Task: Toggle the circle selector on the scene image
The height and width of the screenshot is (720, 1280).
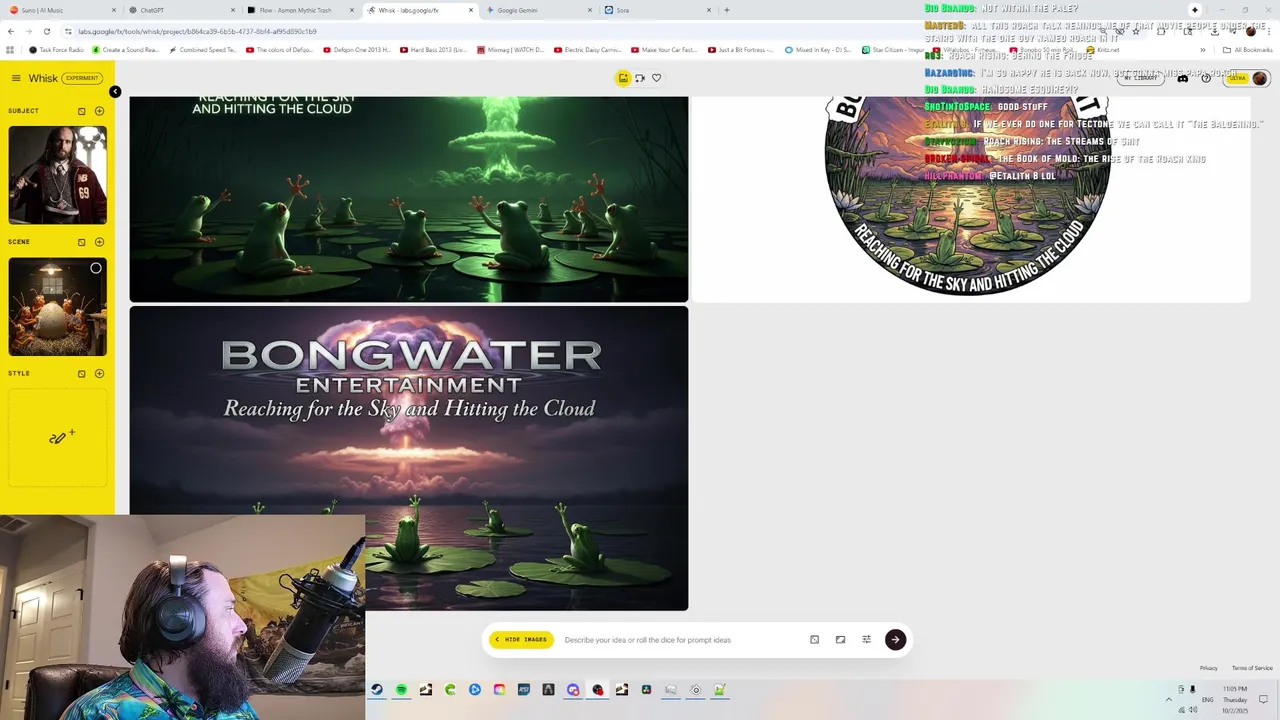Action: pyautogui.click(x=96, y=268)
